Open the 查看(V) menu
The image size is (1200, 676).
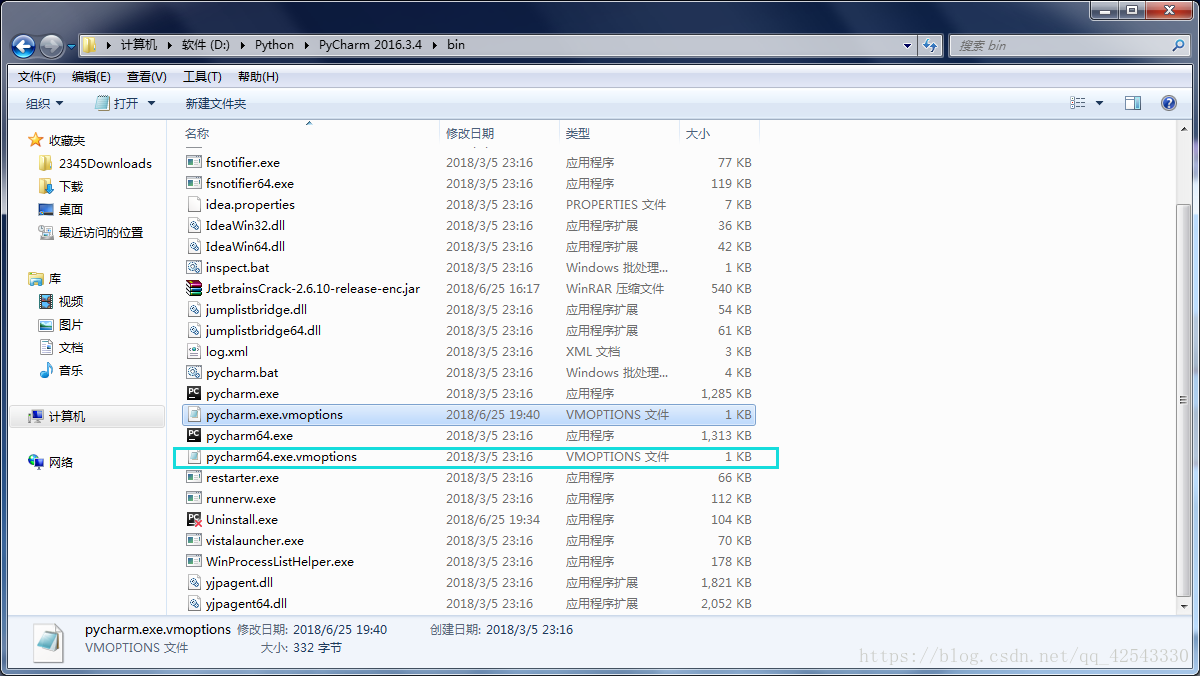point(147,76)
